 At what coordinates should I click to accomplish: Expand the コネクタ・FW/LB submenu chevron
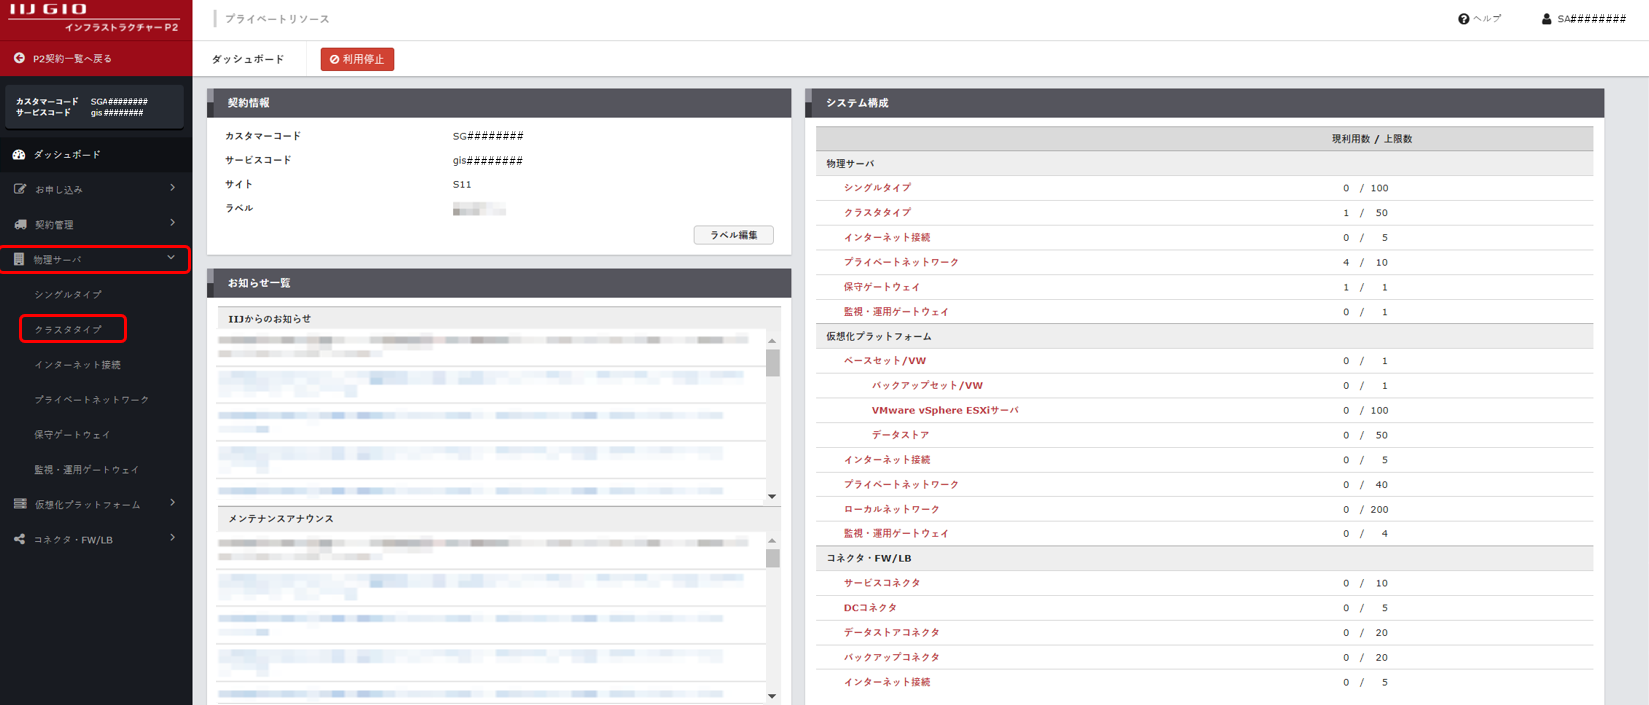click(173, 538)
